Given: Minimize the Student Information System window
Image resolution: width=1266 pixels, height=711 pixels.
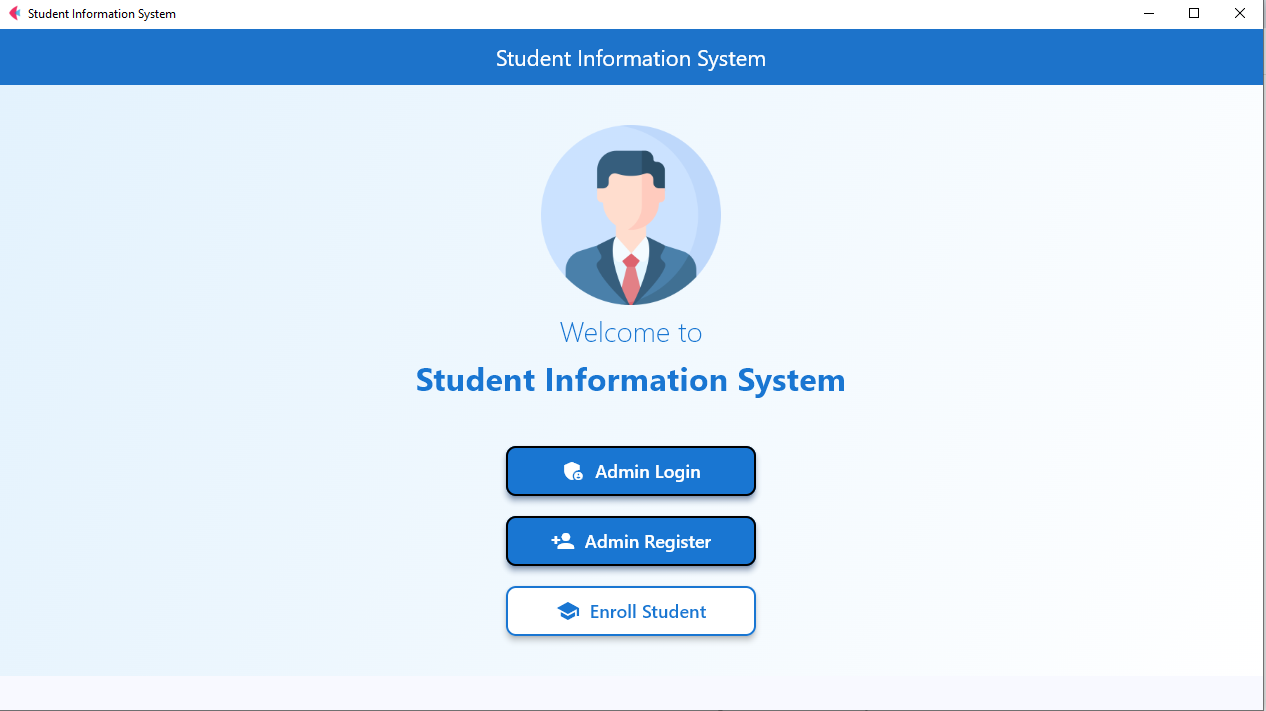Looking at the screenshot, I should [1149, 14].
